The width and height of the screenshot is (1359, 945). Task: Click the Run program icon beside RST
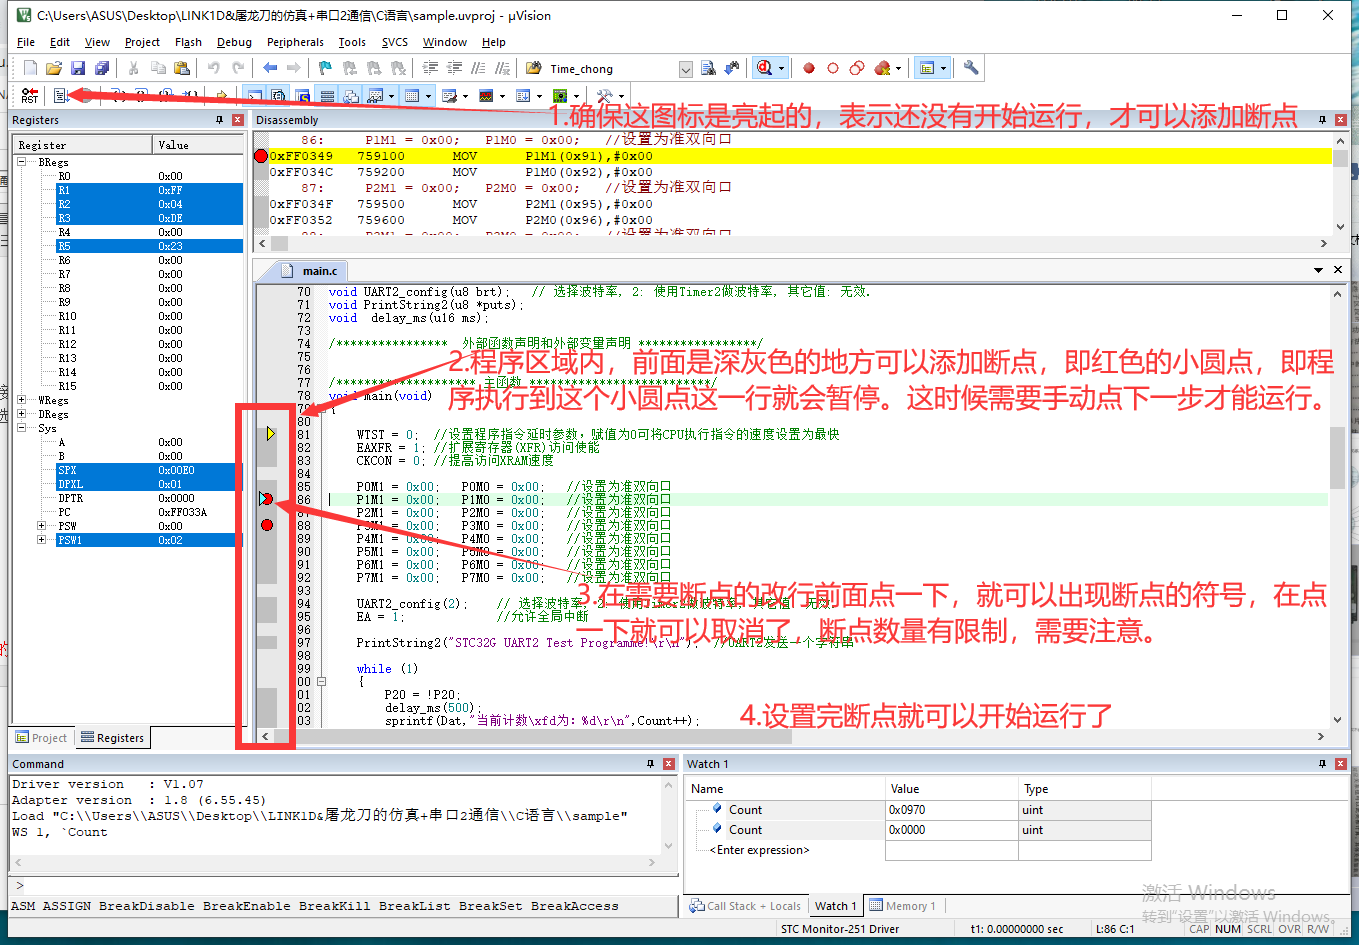pyautogui.click(x=61, y=96)
